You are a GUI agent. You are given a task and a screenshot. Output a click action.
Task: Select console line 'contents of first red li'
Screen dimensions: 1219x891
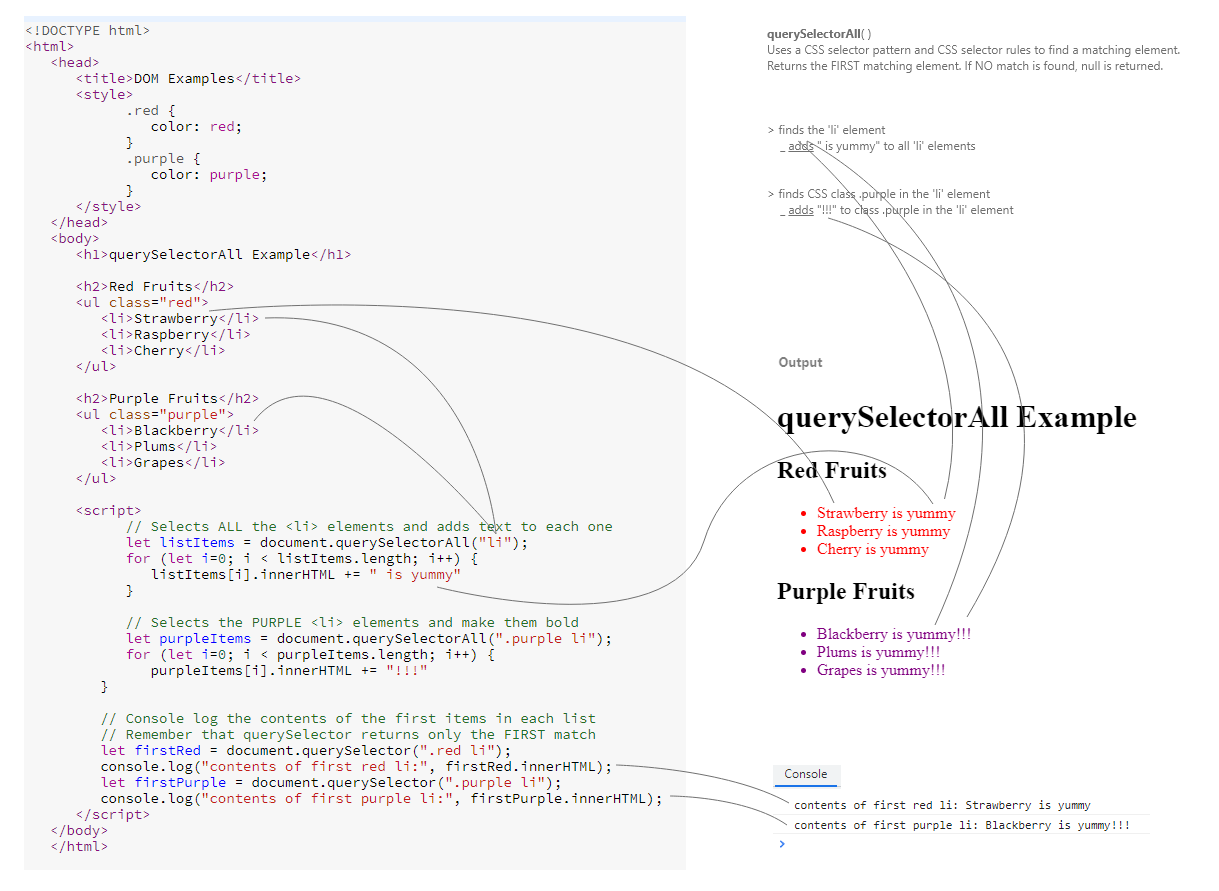[942, 805]
